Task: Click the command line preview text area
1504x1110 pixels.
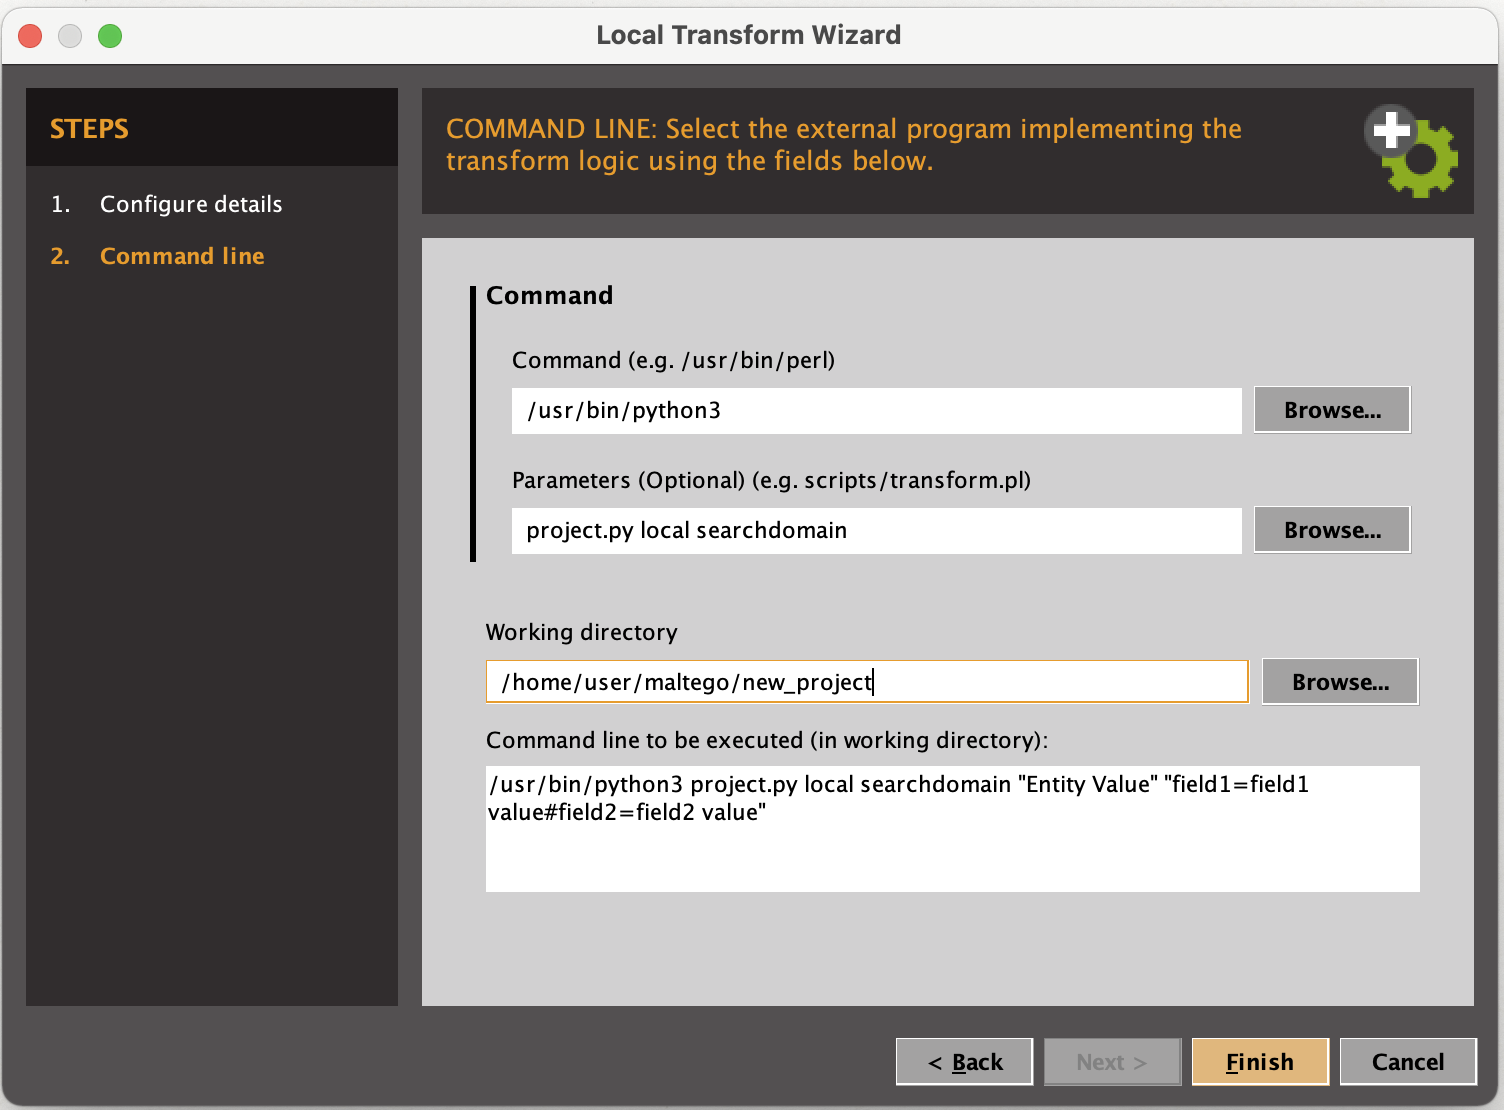Action: [952, 828]
